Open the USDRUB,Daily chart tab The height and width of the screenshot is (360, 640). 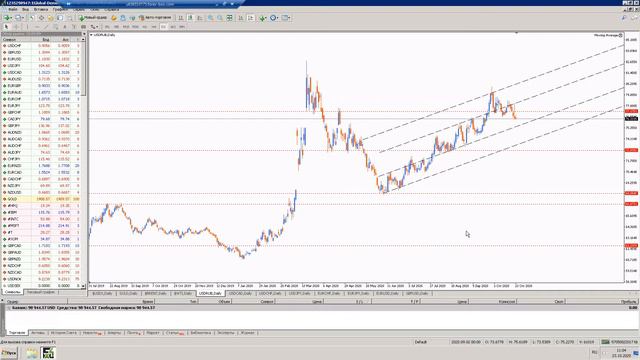[x=210, y=293]
